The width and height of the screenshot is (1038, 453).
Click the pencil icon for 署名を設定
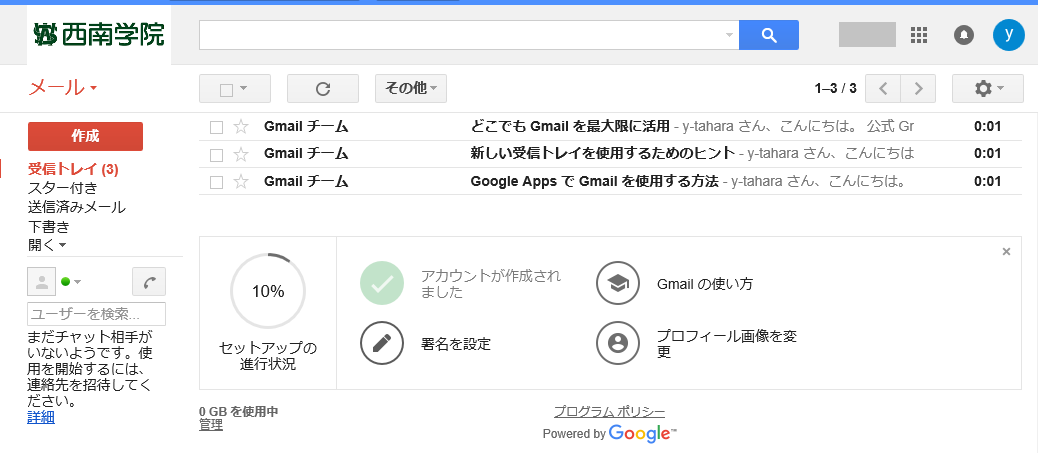(382, 342)
